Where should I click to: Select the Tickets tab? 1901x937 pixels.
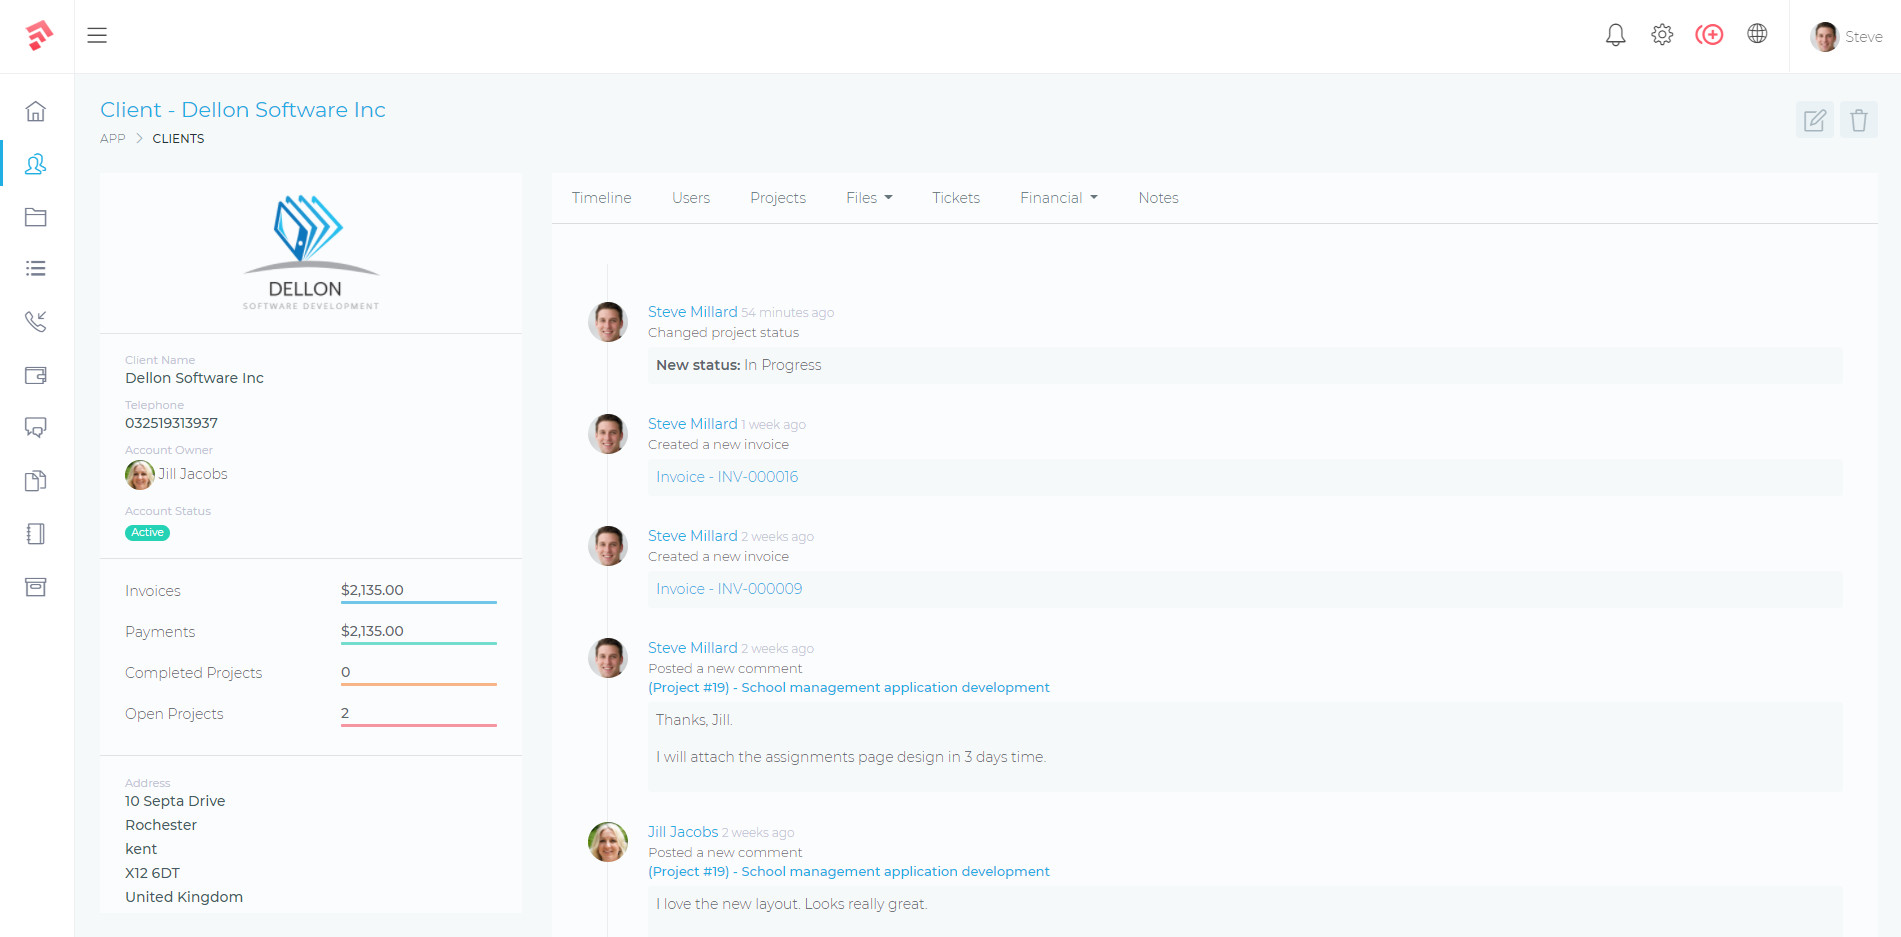(956, 197)
